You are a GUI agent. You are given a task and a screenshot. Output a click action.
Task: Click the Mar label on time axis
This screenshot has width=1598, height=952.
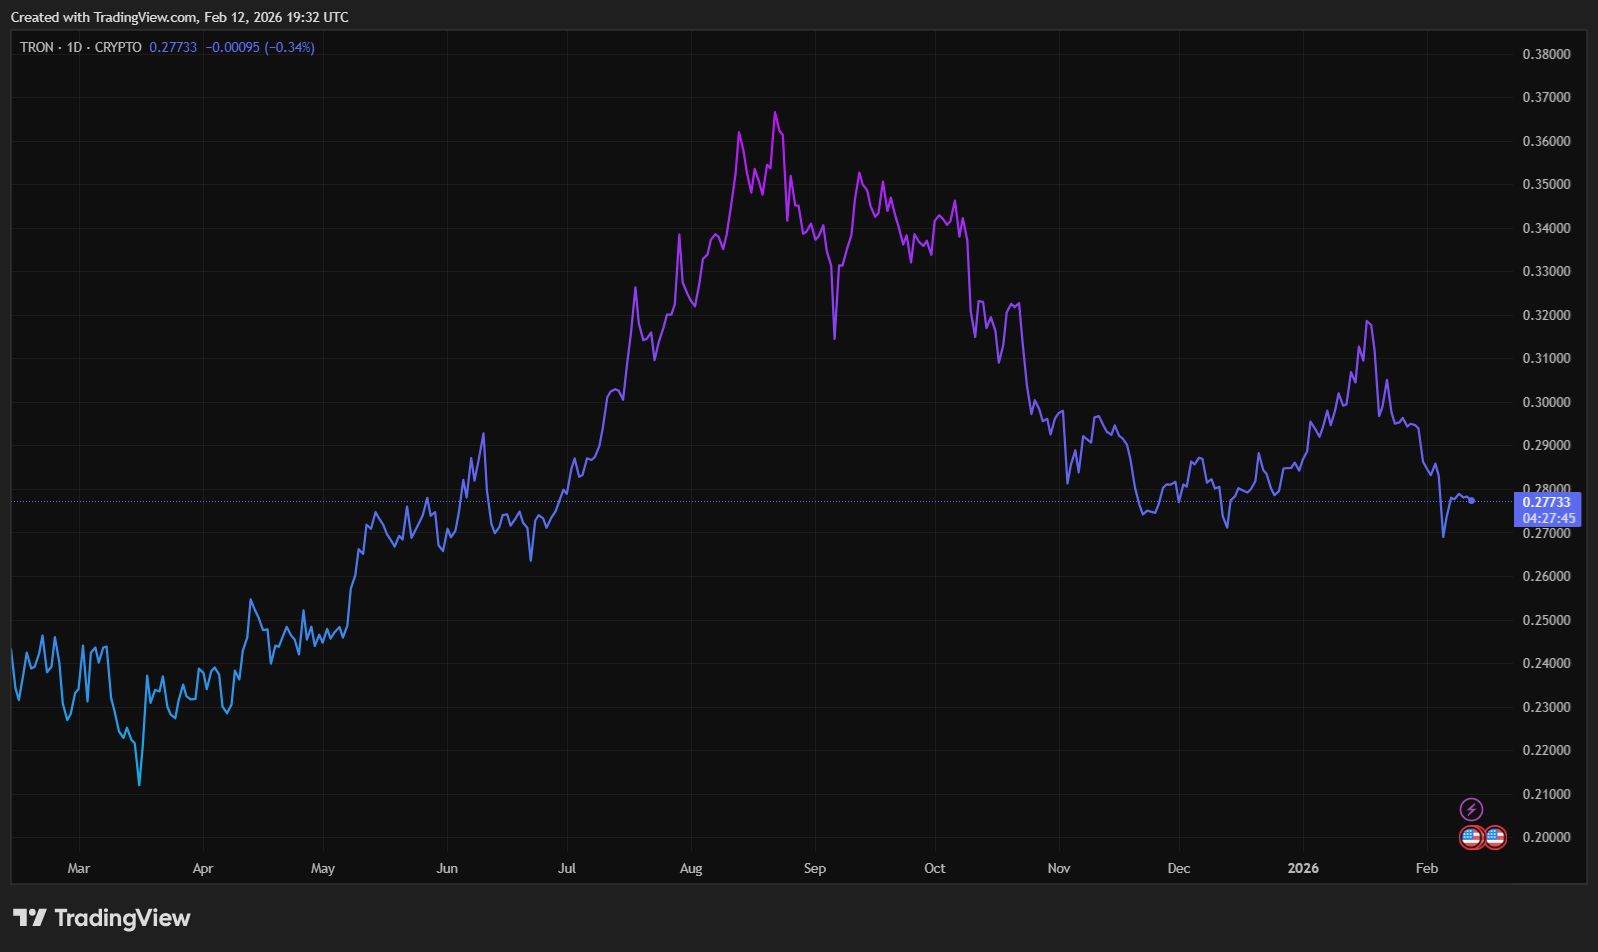tap(78, 868)
